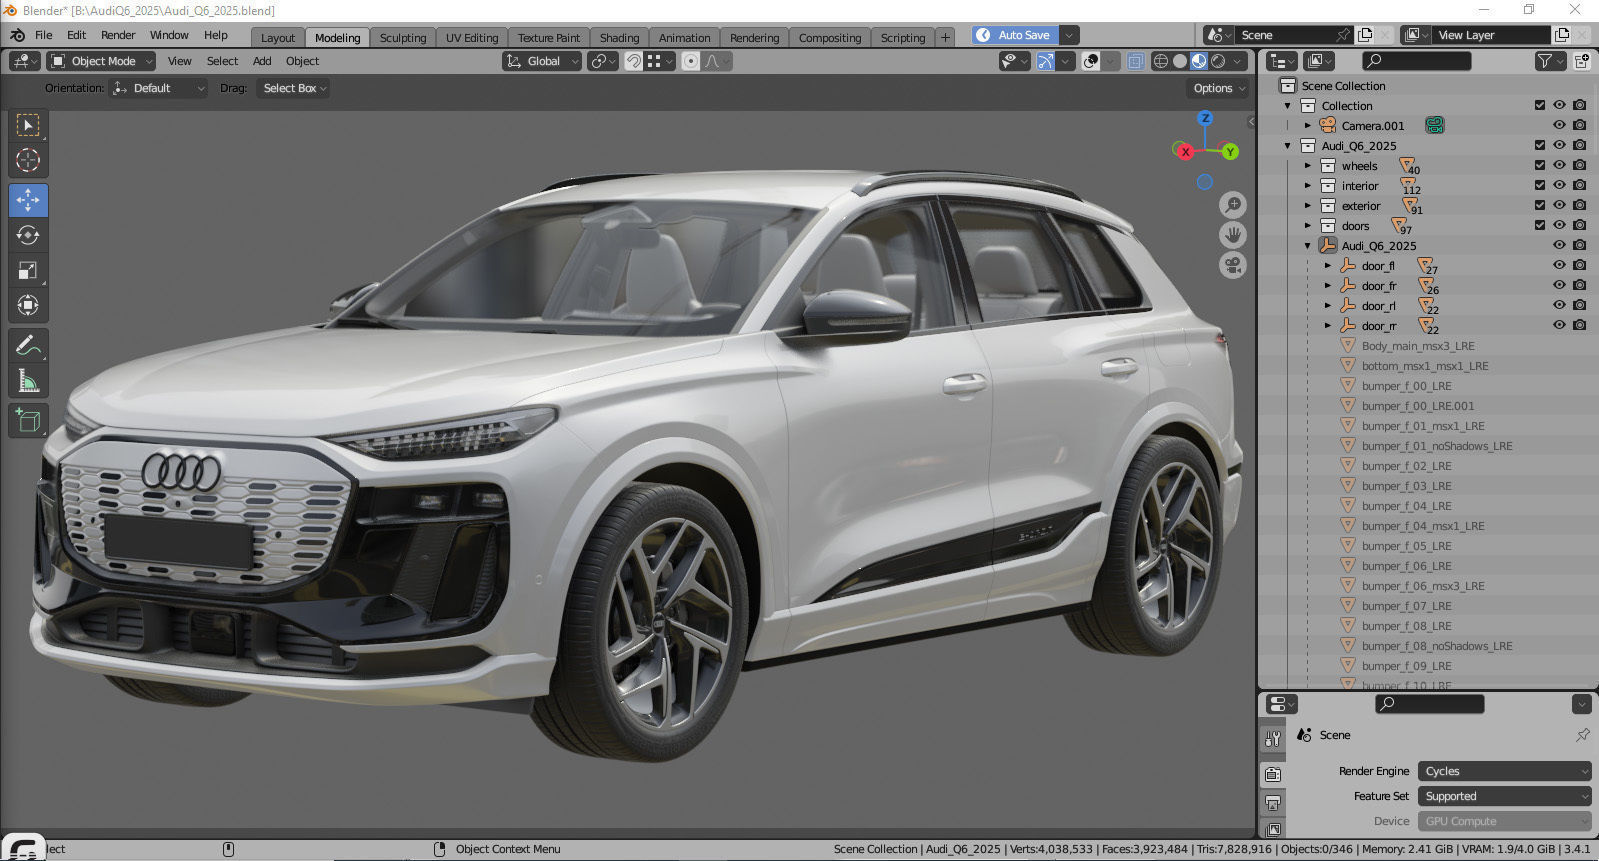Select the Select Box tool
The image size is (1599, 861).
[x=28, y=125]
